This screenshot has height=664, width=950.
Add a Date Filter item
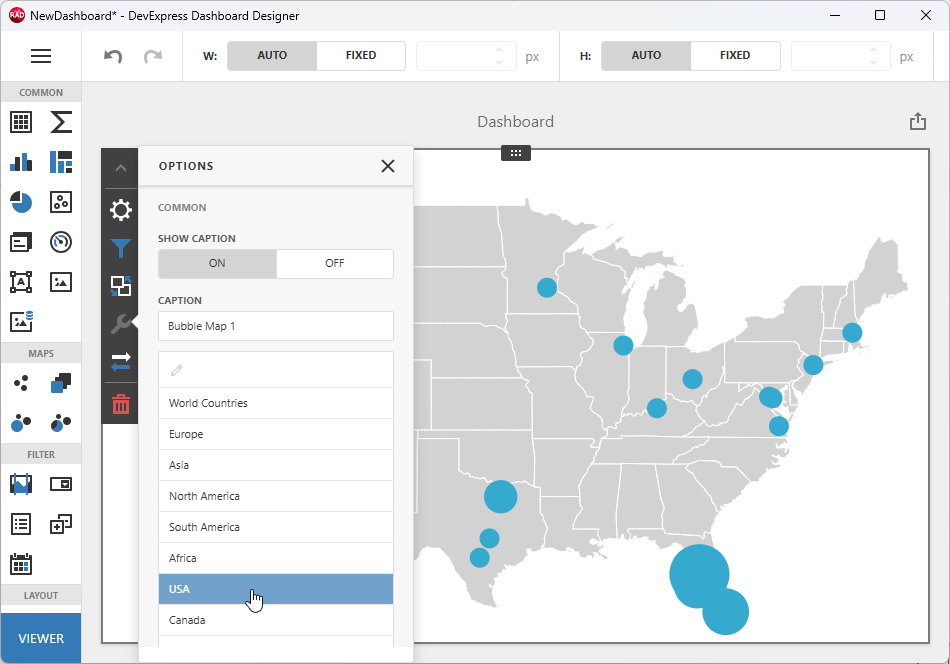(x=22, y=564)
